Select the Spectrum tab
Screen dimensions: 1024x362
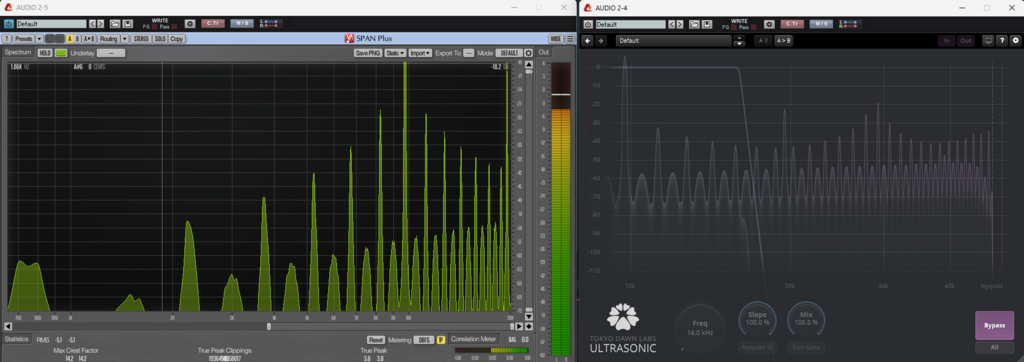point(18,52)
